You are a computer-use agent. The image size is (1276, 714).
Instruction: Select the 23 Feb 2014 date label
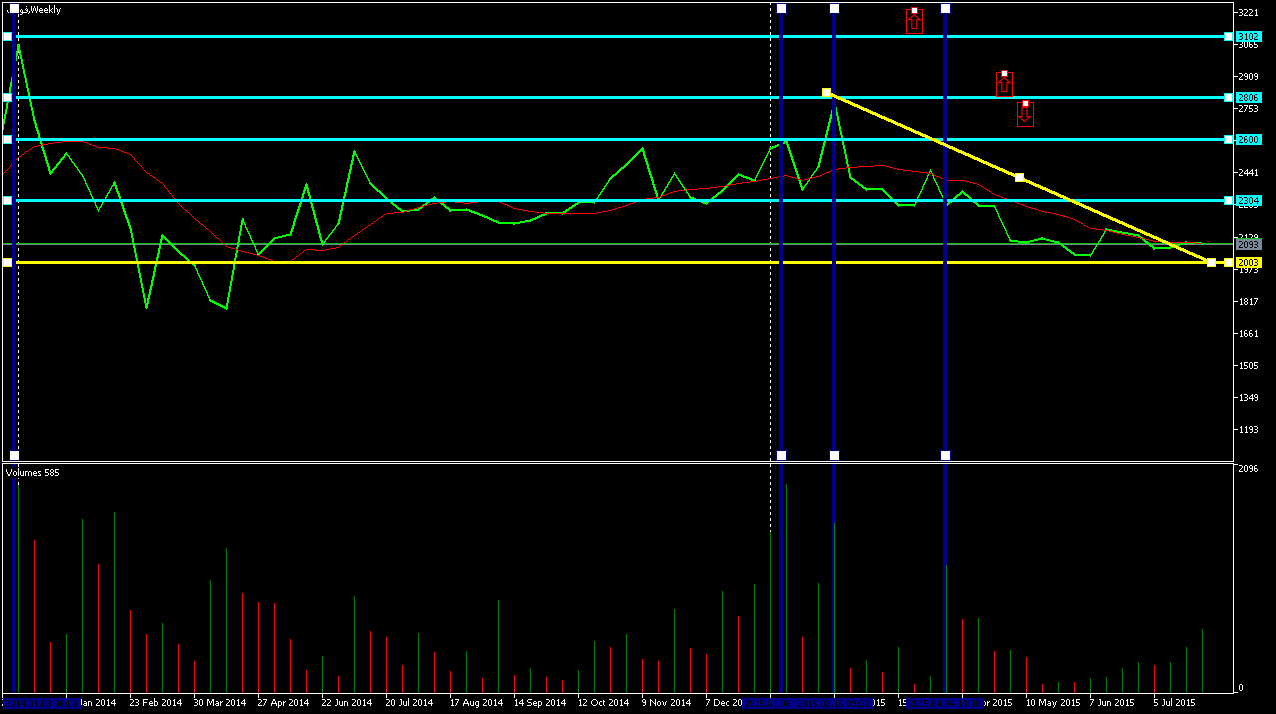click(x=157, y=703)
